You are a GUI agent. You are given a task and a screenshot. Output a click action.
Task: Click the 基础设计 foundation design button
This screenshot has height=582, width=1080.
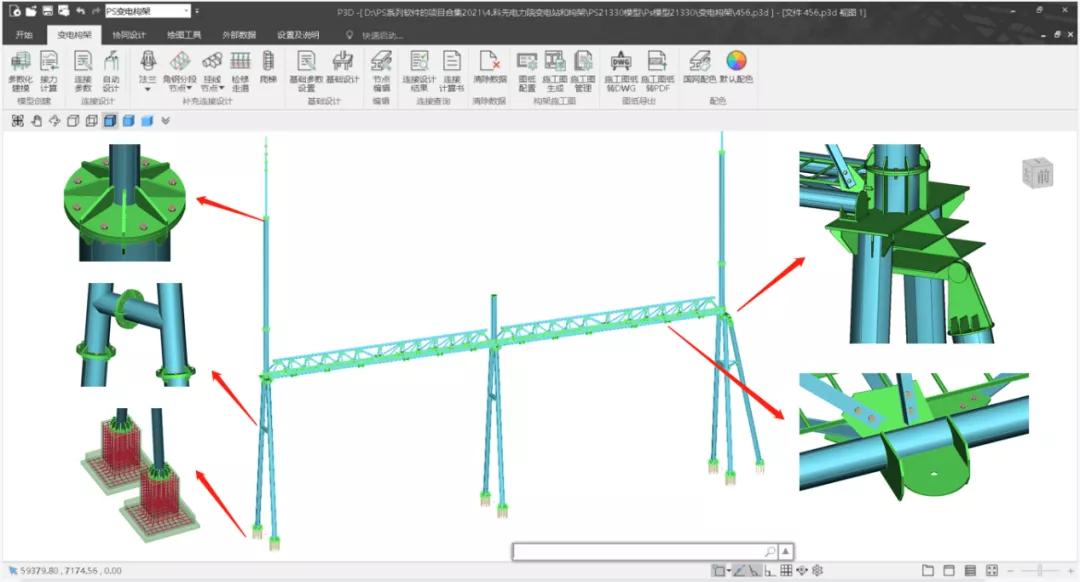[x=342, y=69]
